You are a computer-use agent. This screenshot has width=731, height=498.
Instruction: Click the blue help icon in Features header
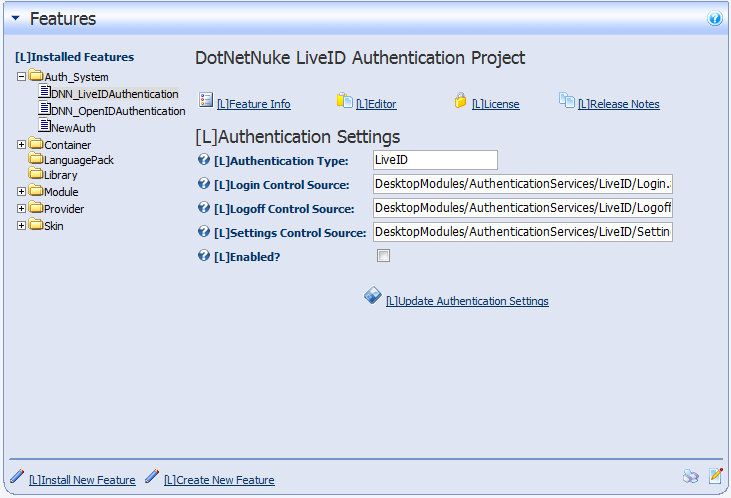pos(714,18)
